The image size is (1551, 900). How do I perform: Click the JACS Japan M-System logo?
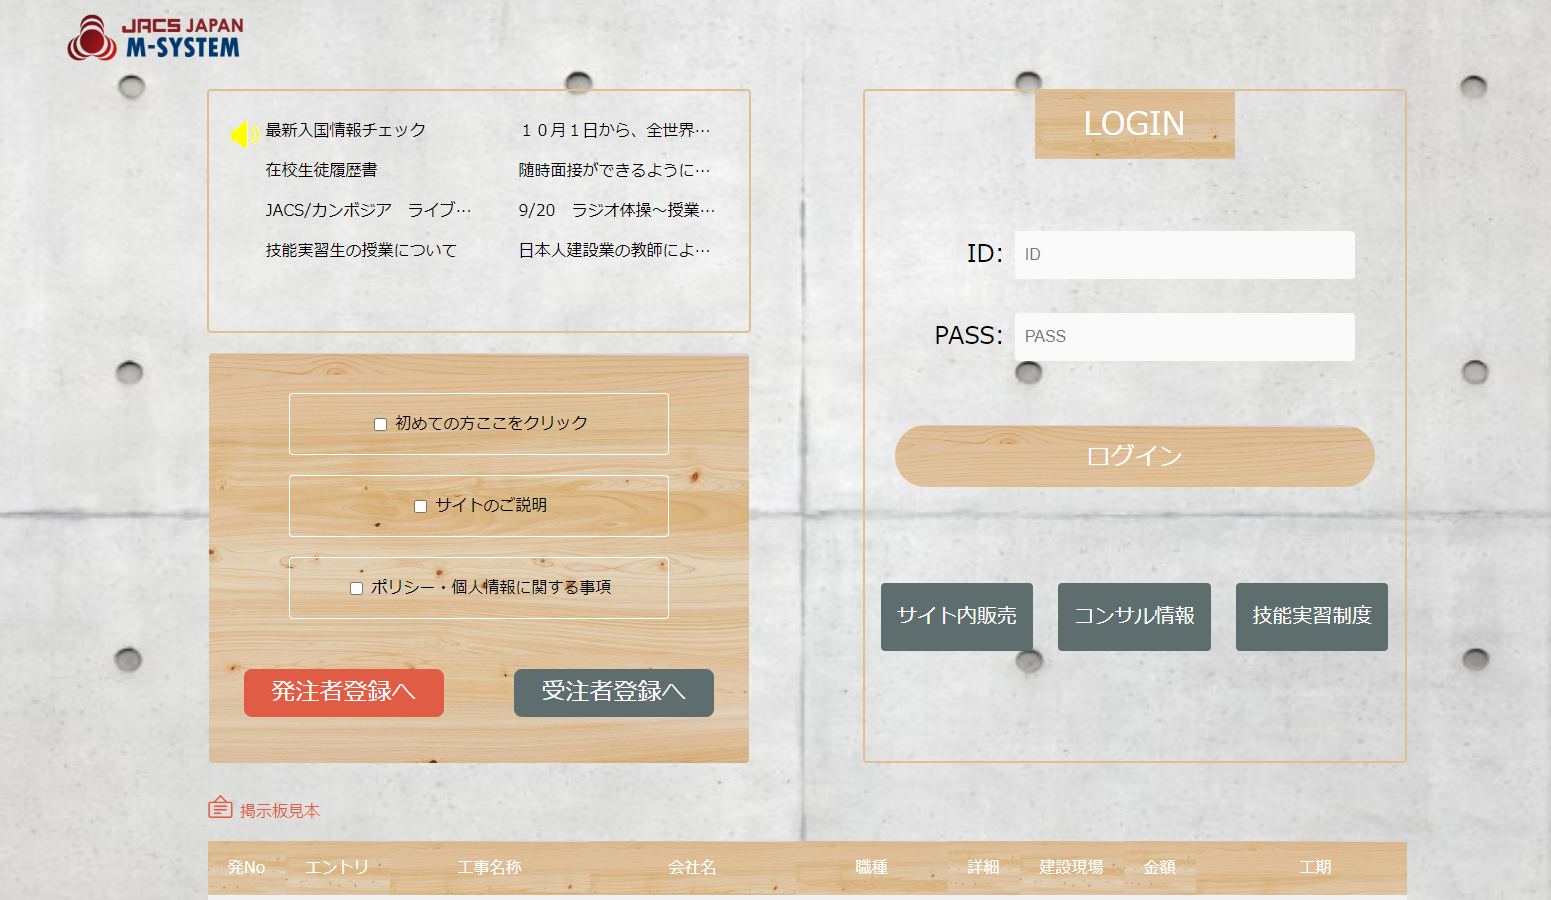point(155,38)
